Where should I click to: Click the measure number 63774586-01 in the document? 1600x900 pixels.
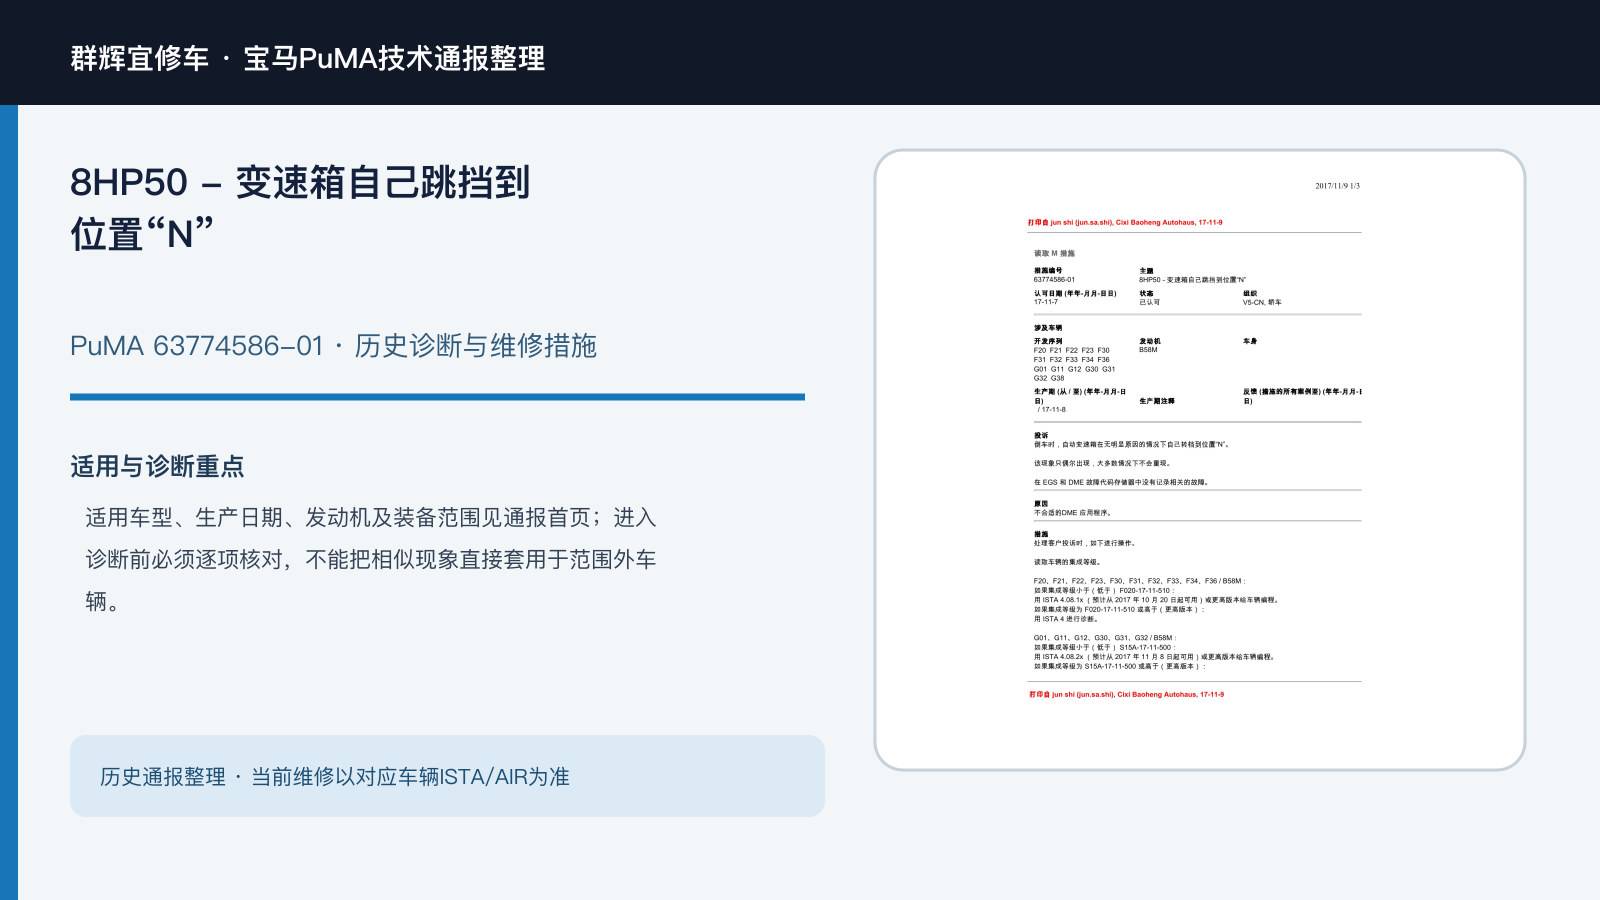1054,280
